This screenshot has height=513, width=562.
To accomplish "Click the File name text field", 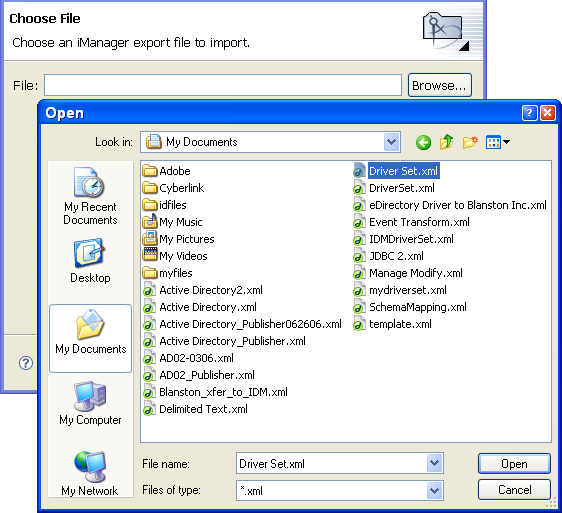I will click(x=332, y=464).
